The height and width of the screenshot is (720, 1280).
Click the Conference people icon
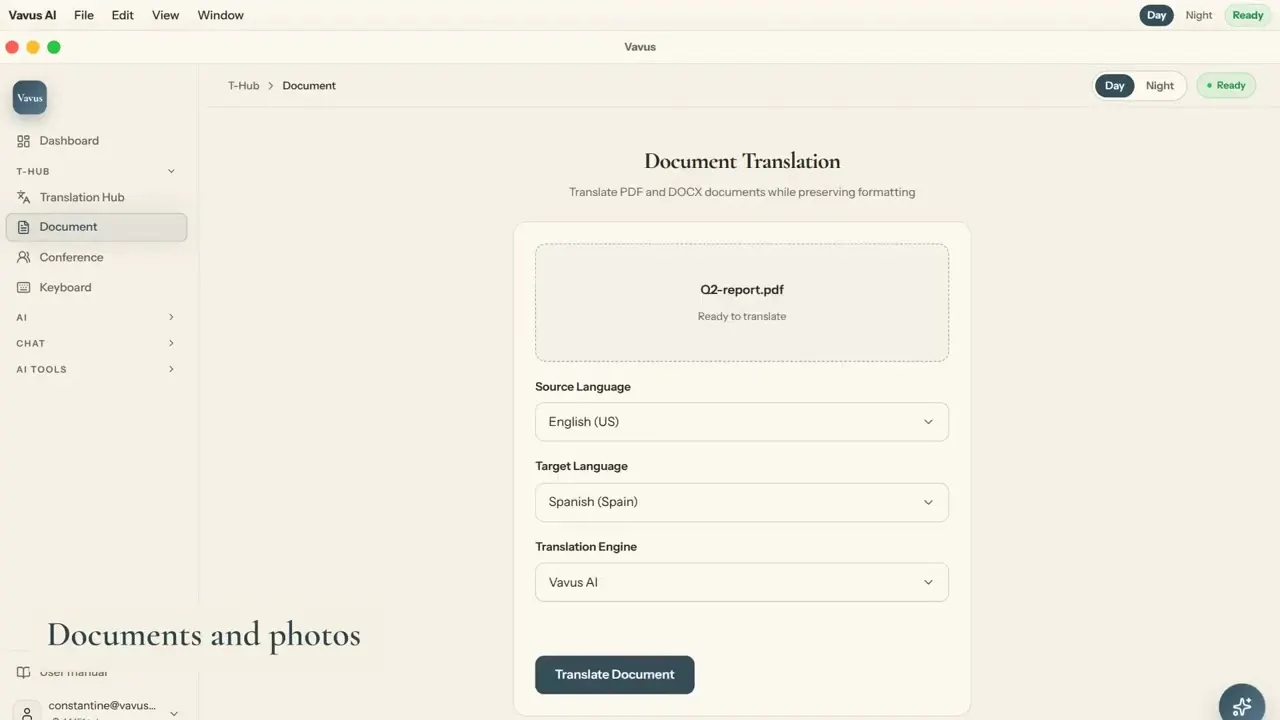pyautogui.click(x=24, y=257)
